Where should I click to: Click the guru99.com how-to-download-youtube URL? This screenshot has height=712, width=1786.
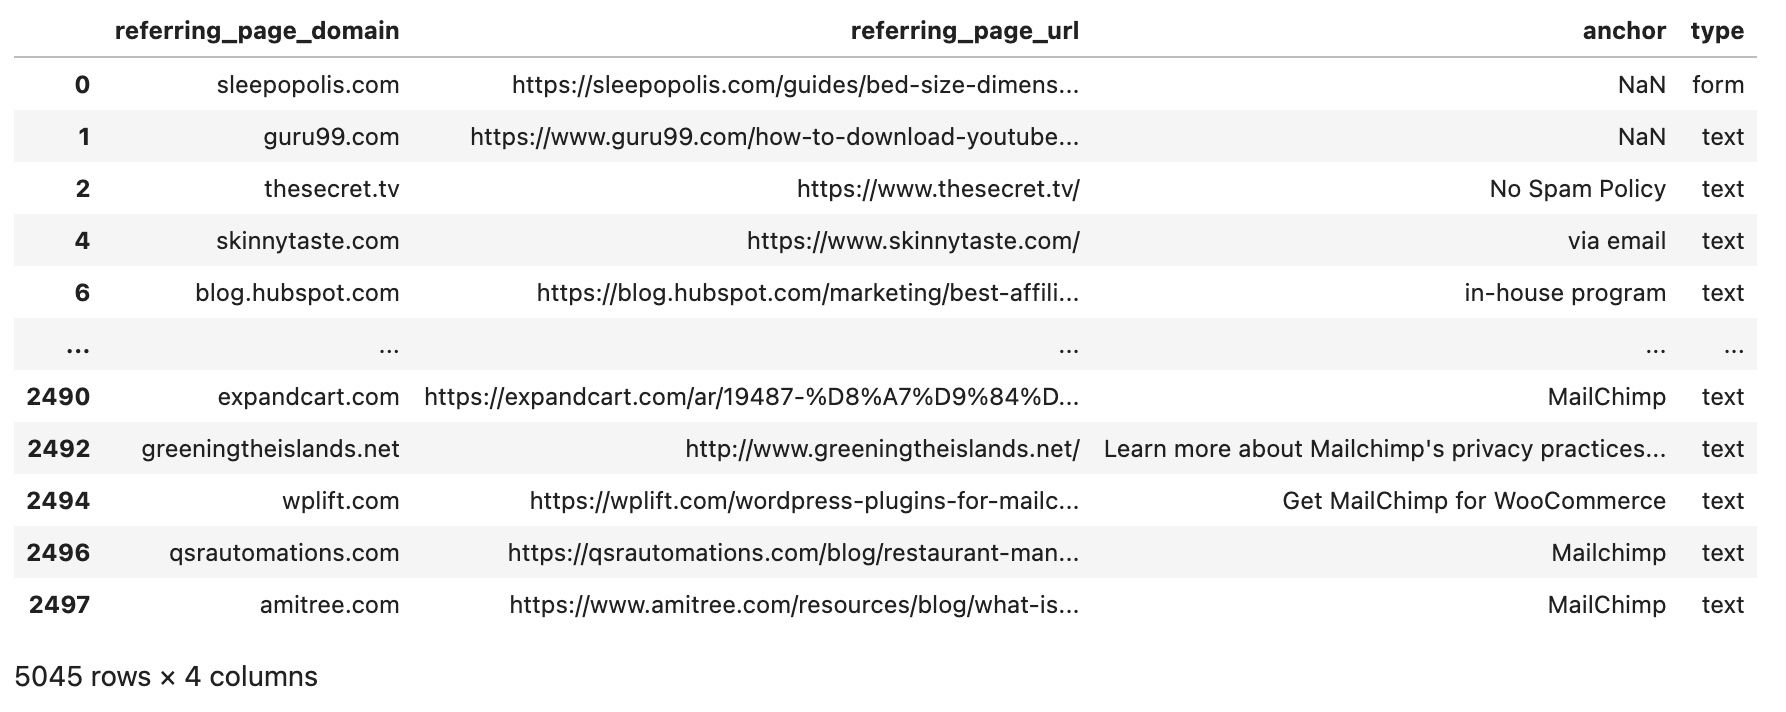775,137
